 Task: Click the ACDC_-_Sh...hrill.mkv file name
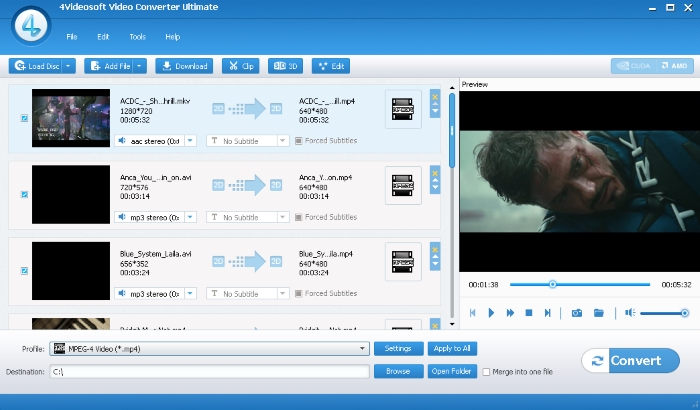coord(155,101)
